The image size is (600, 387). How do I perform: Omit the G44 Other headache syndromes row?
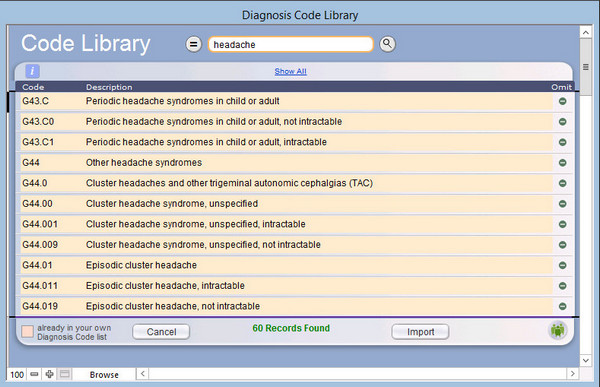point(562,163)
